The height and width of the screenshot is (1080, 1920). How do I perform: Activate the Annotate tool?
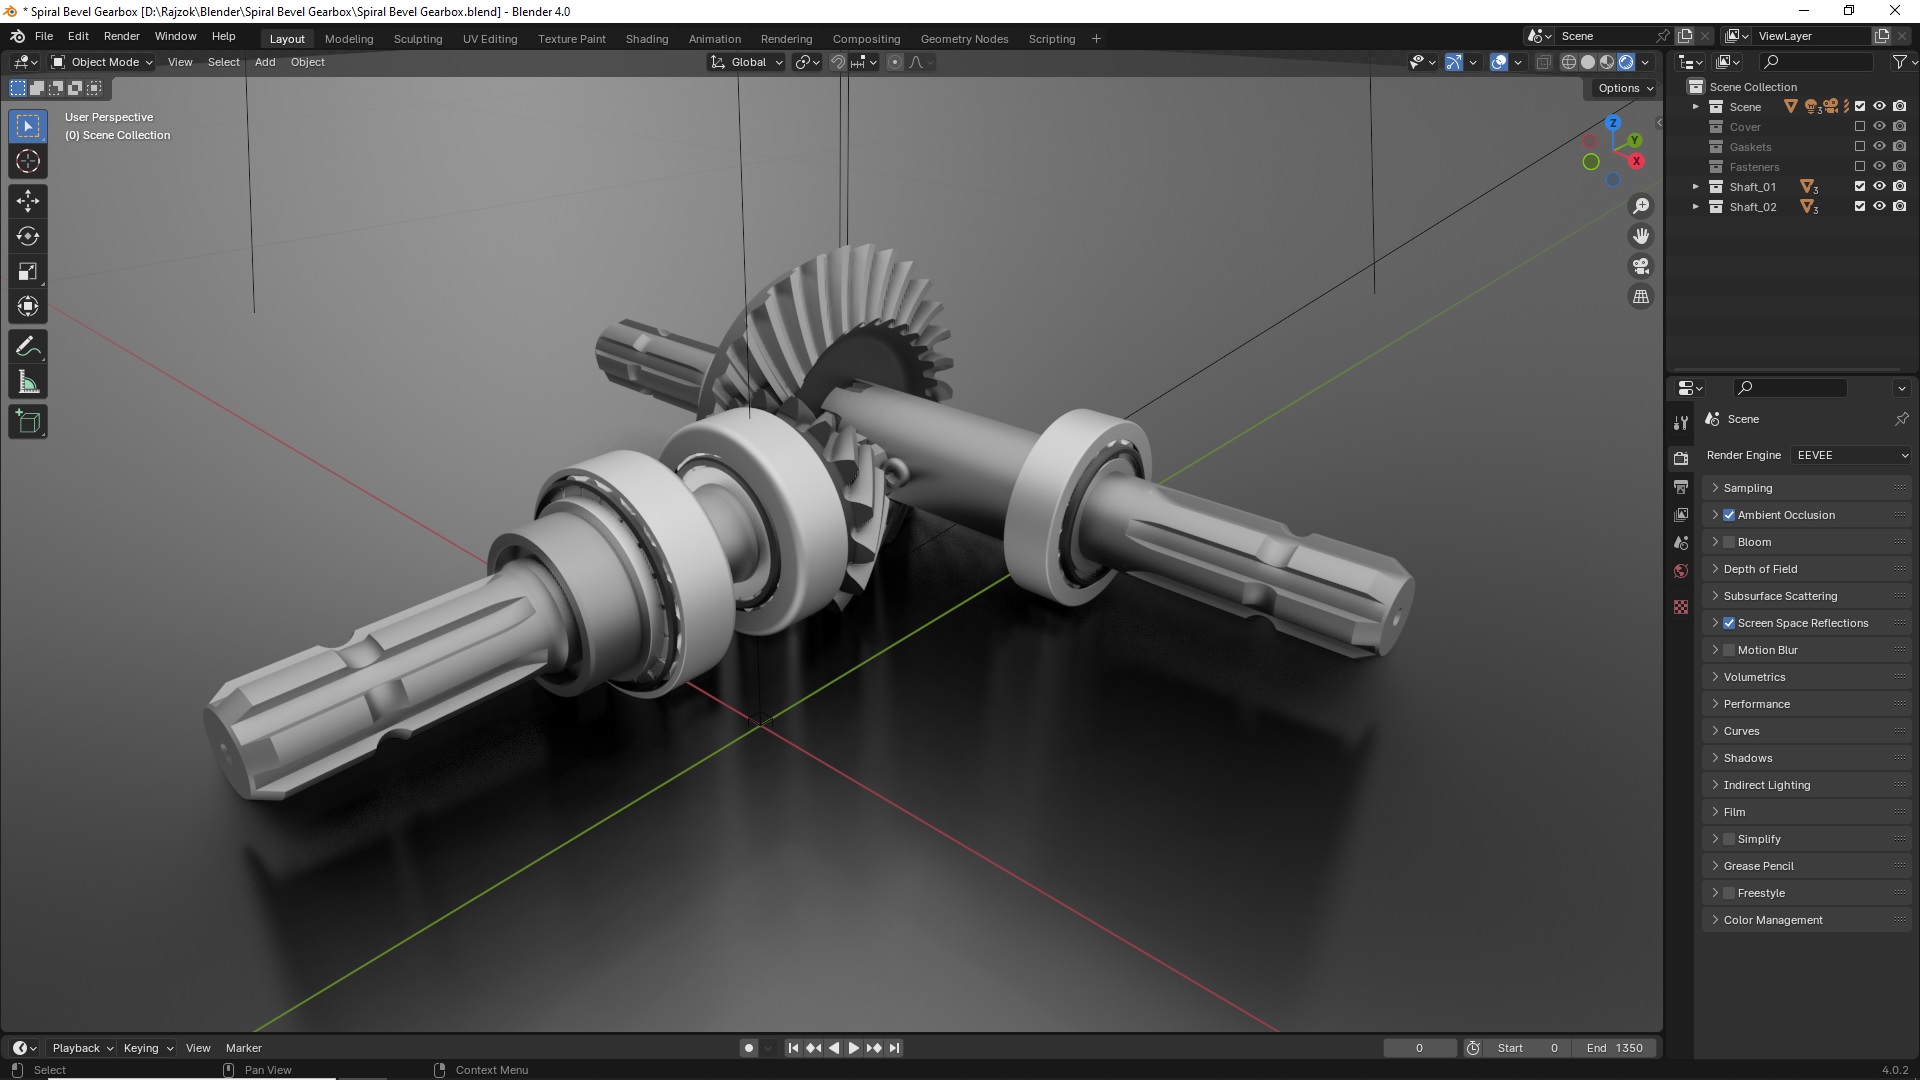tap(27, 347)
